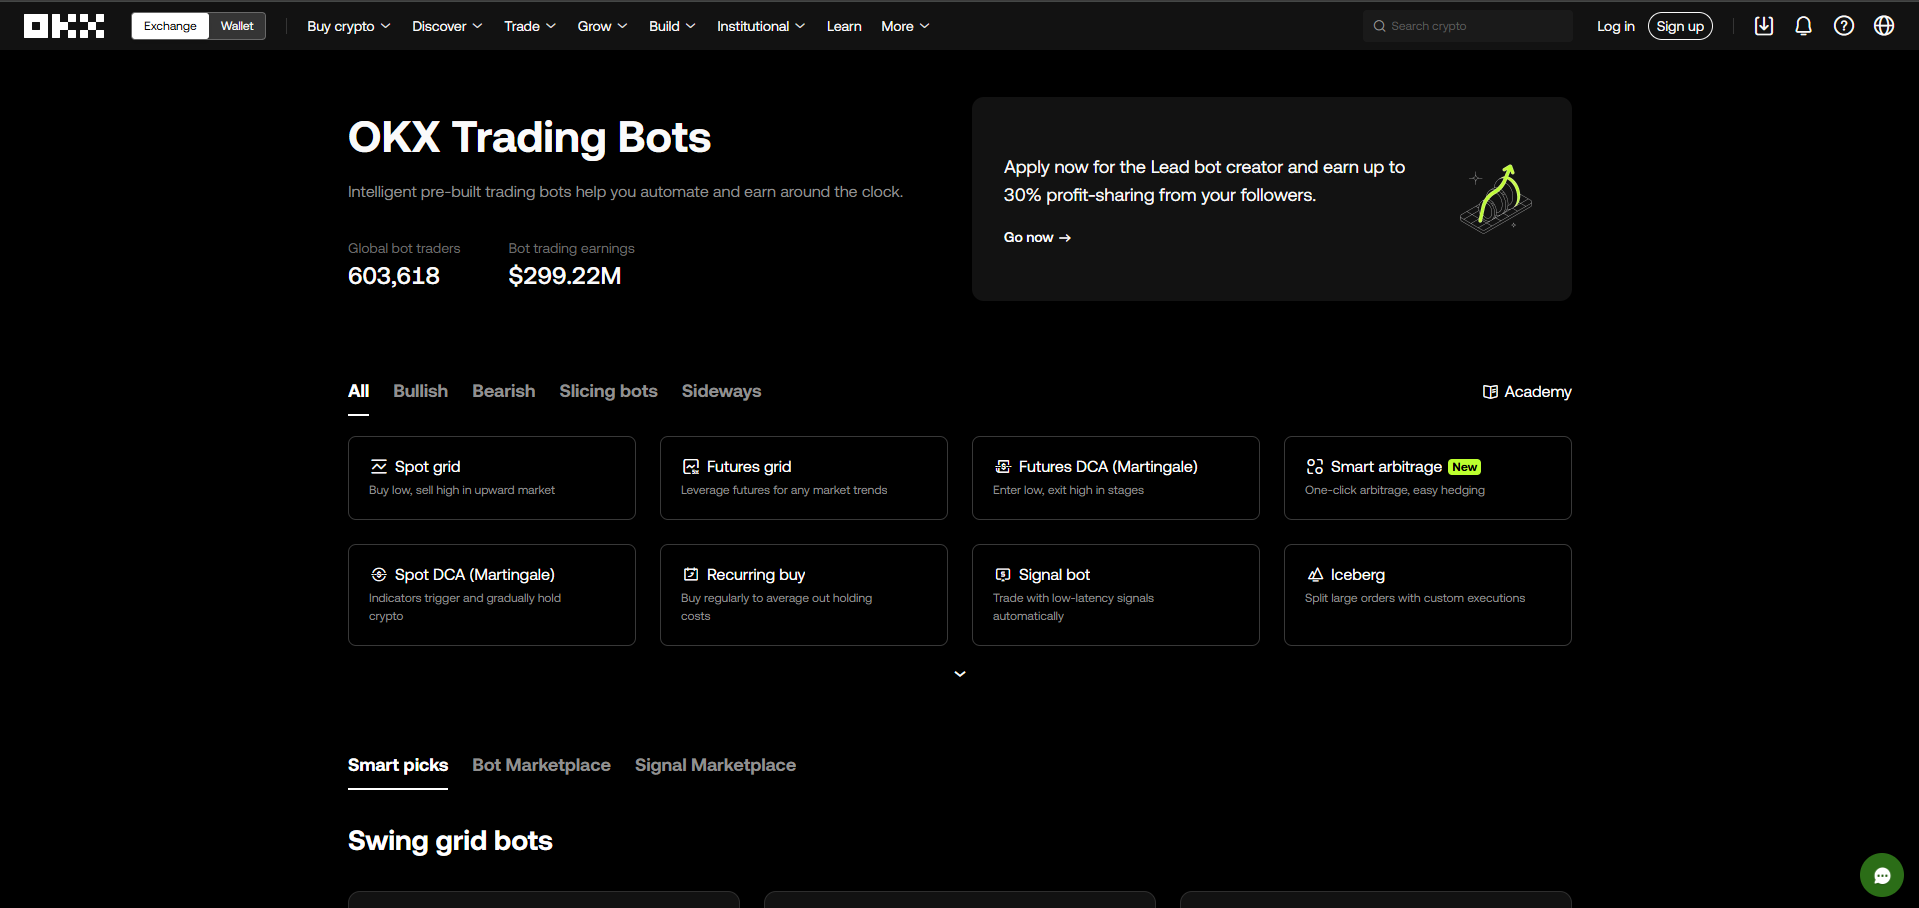Open the language globe icon
Image resolution: width=1919 pixels, height=908 pixels.
coord(1884,26)
